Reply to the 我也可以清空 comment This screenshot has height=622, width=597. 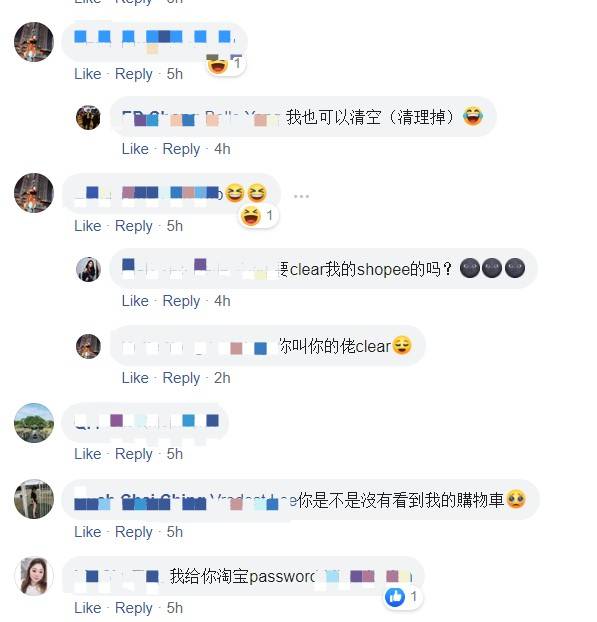point(181,149)
